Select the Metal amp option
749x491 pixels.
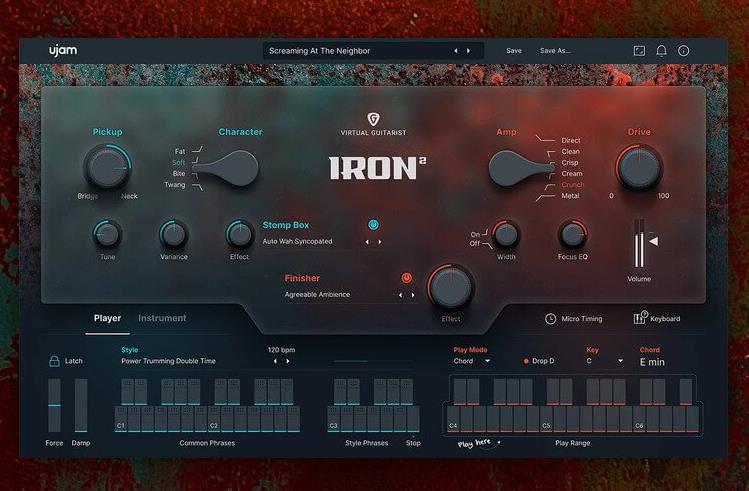[x=570, y=196]
